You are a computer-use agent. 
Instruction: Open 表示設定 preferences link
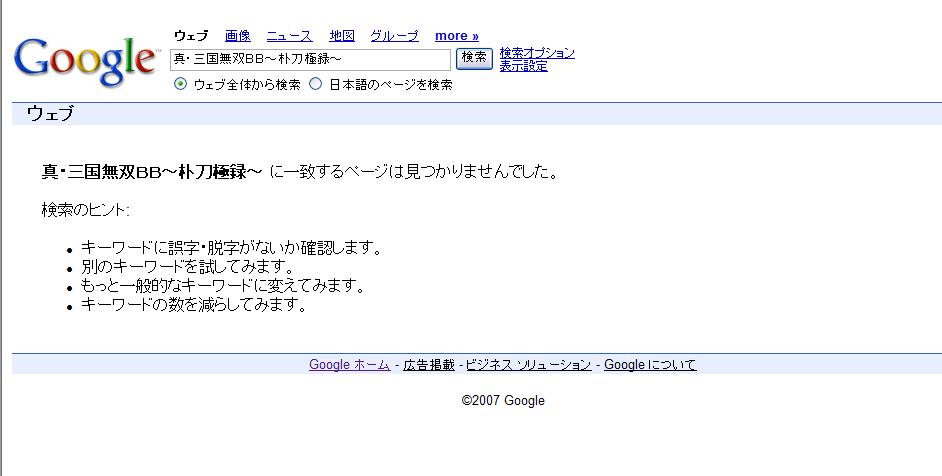click(523, 66)
